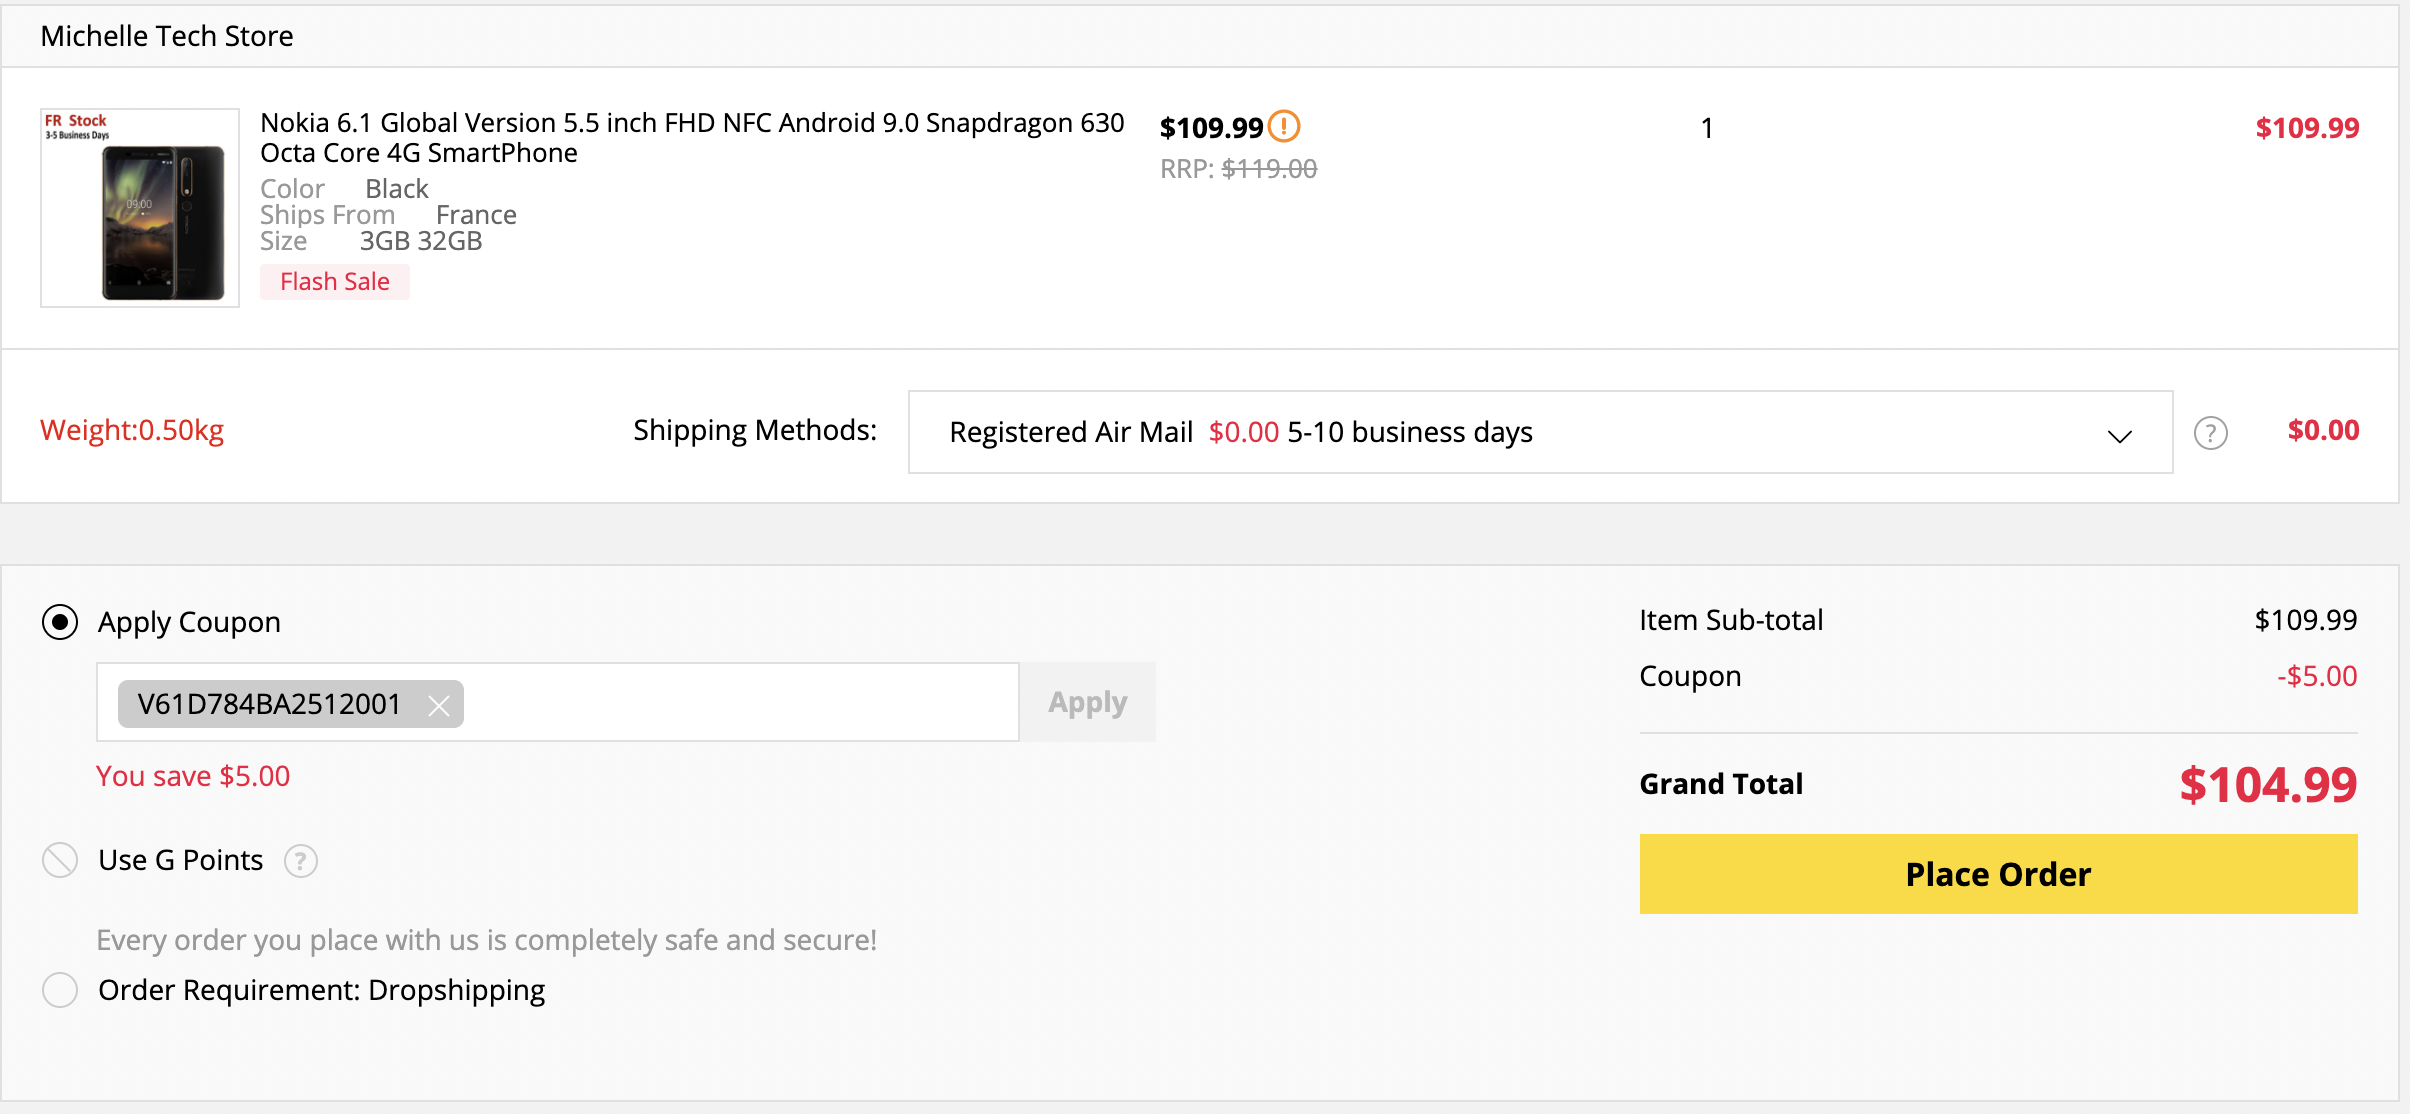Click the black $109.99 unit price
This screenshot has height=1114, width=2410.
tap(1211, 128)
